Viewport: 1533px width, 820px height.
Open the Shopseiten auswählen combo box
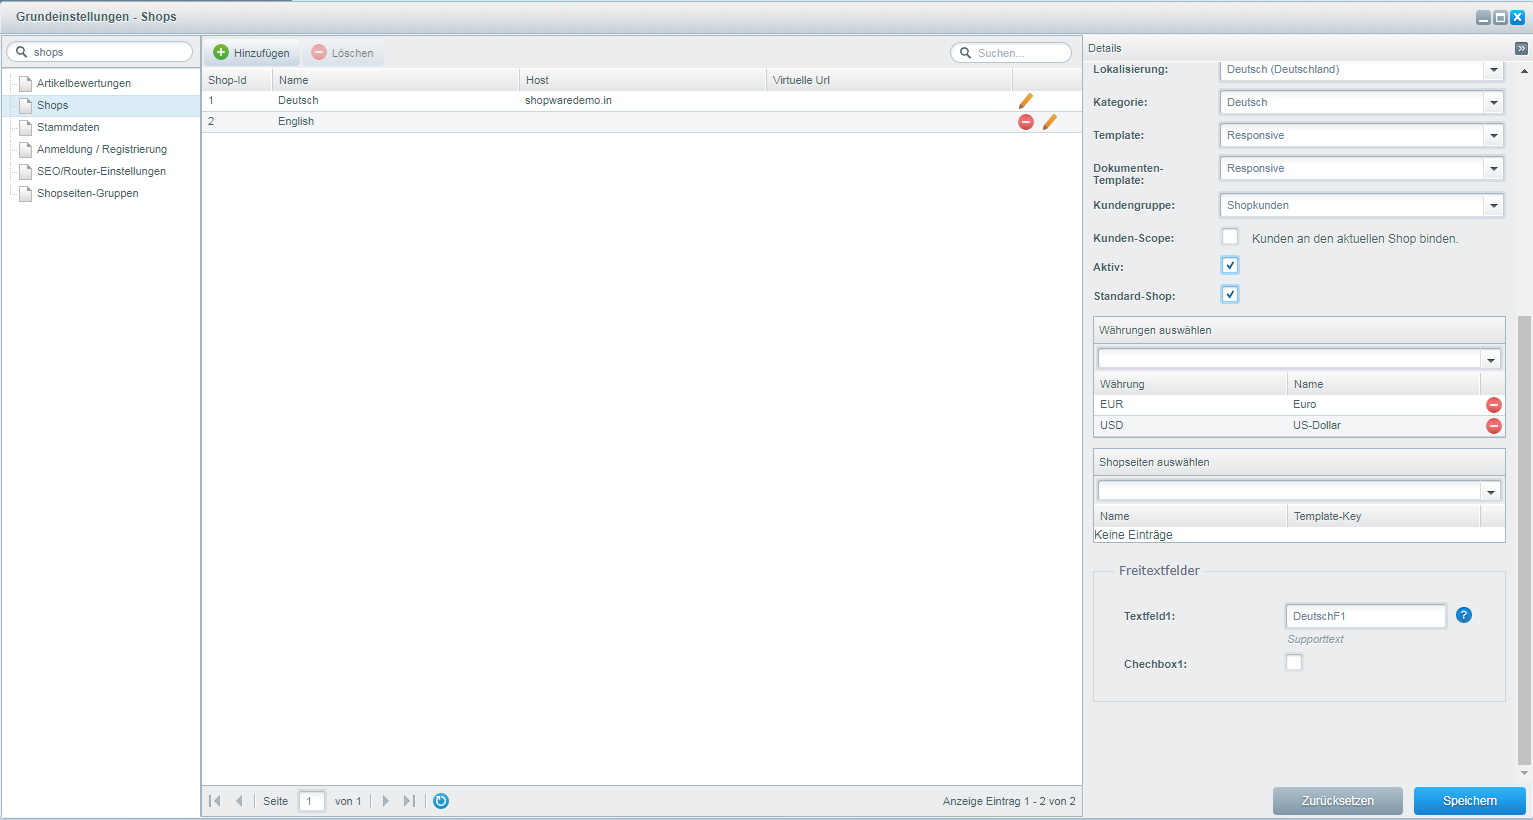click(x=1491, y=492)
